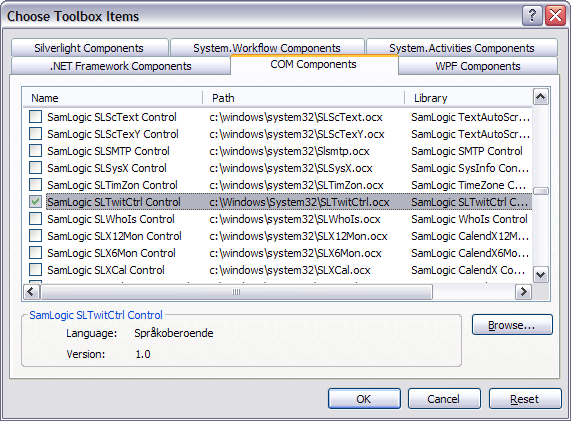Click the horizontal scrollbar left arrow

tap(31, 292)
